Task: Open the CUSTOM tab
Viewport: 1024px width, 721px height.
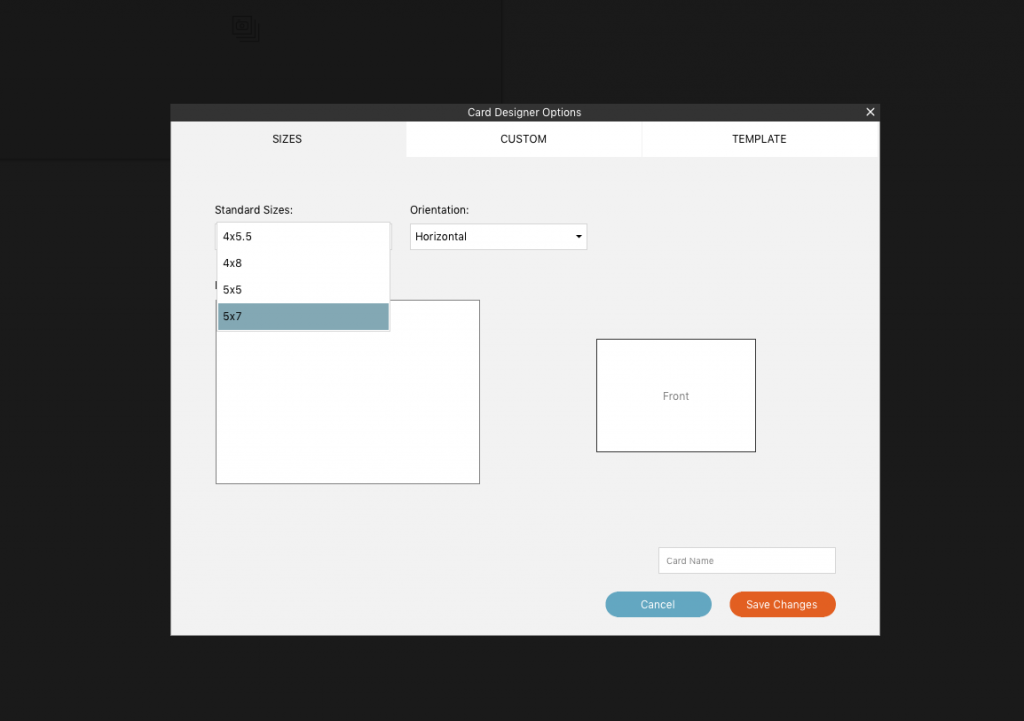Action: pyautogui.click(x=524, y=139)
